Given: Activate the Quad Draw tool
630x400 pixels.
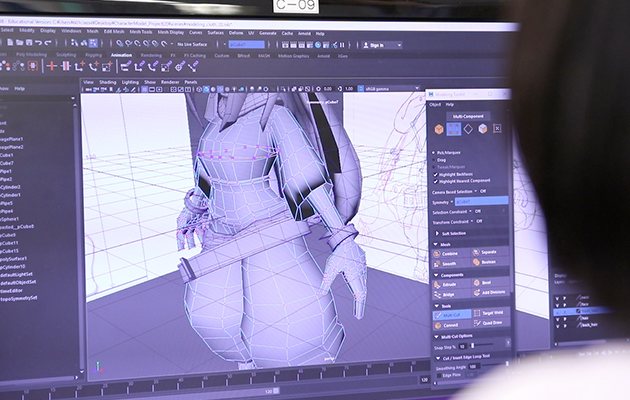Looking at the screenshot, I should (489, 322).
